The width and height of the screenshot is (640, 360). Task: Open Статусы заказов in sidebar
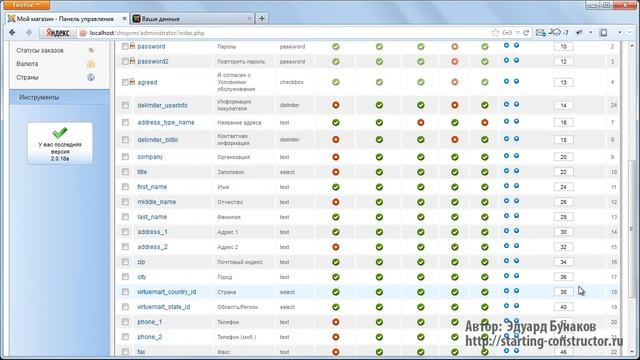tap(40, 51)
